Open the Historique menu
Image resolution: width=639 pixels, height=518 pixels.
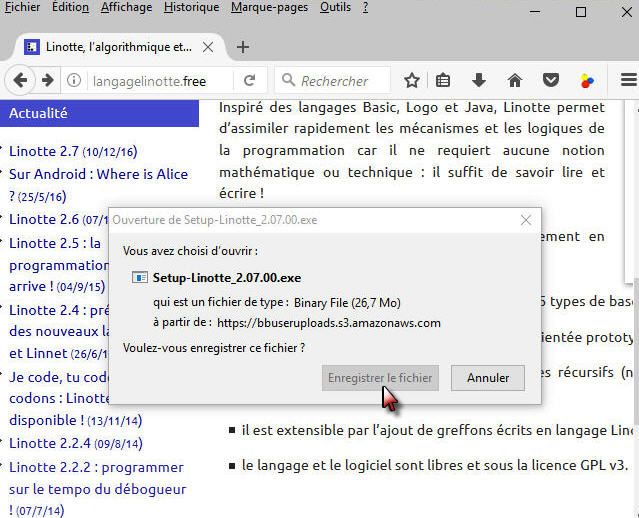(x=192, y=7)
